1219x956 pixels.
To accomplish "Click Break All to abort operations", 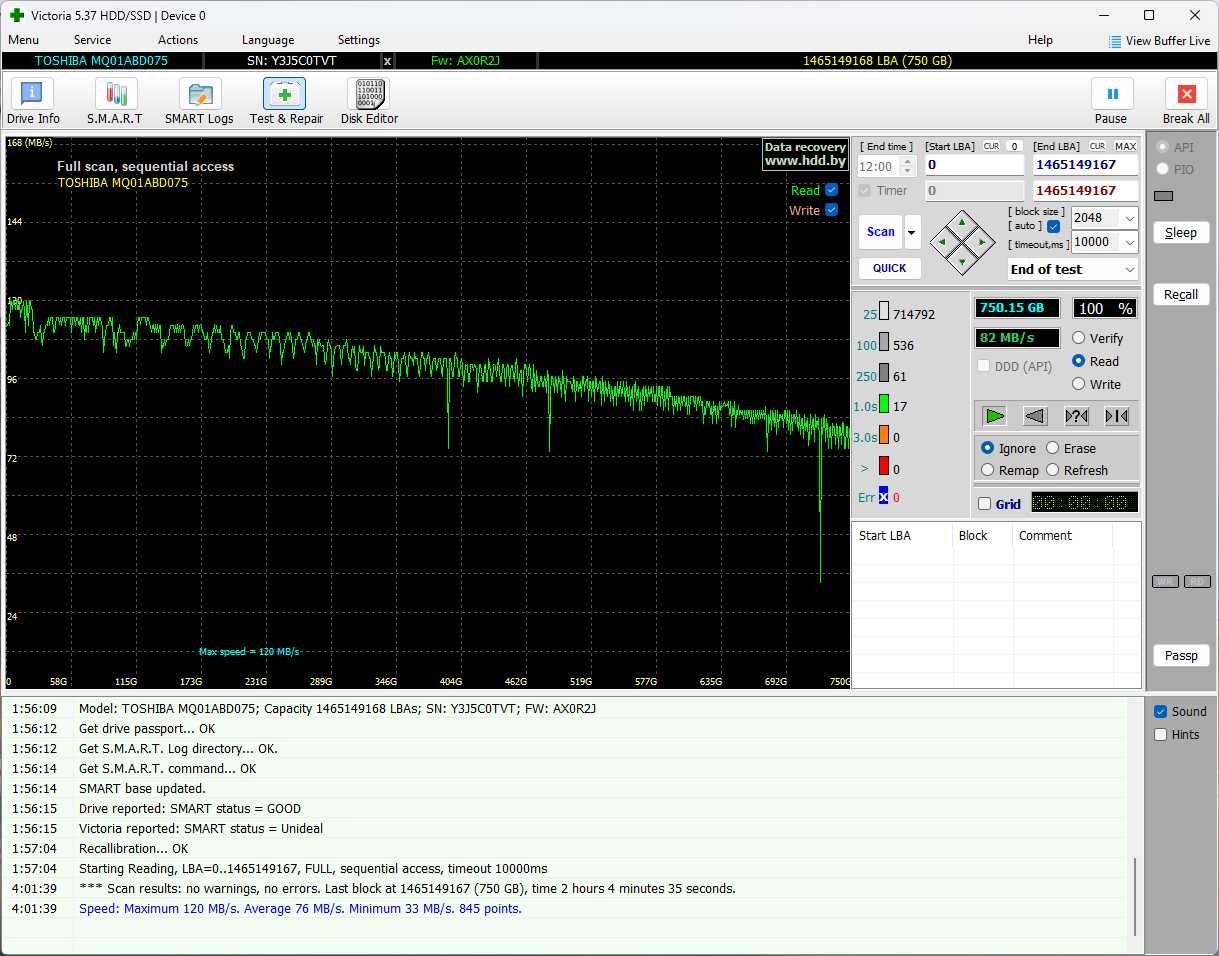I will (1186, 102).
